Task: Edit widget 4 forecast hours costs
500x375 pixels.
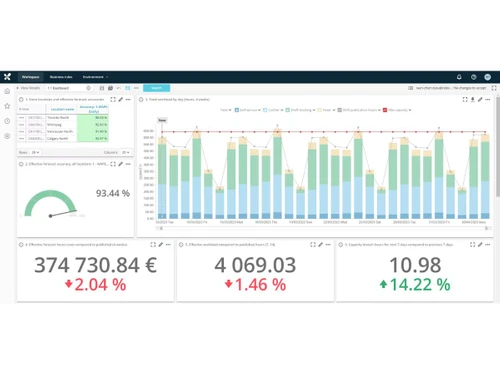Action: [x=161, y=245]
